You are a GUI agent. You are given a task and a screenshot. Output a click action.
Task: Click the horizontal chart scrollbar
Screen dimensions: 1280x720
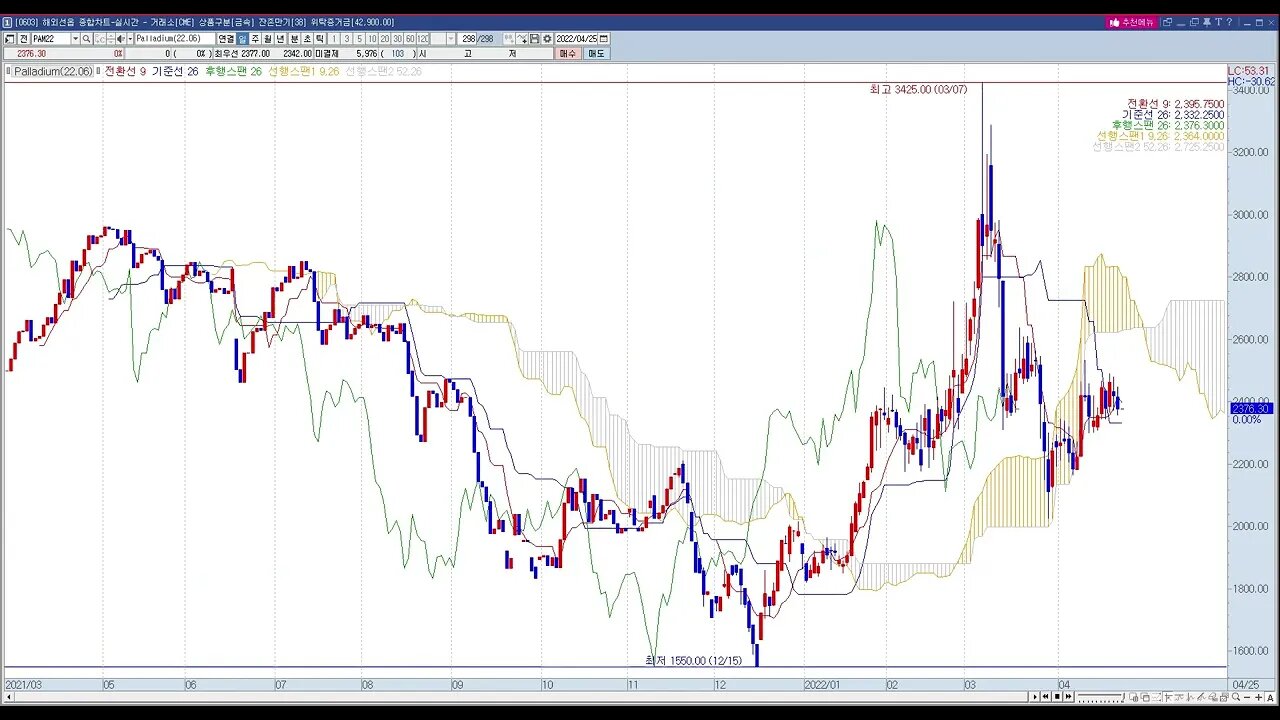pyautogui.click(x=518, y=696)
